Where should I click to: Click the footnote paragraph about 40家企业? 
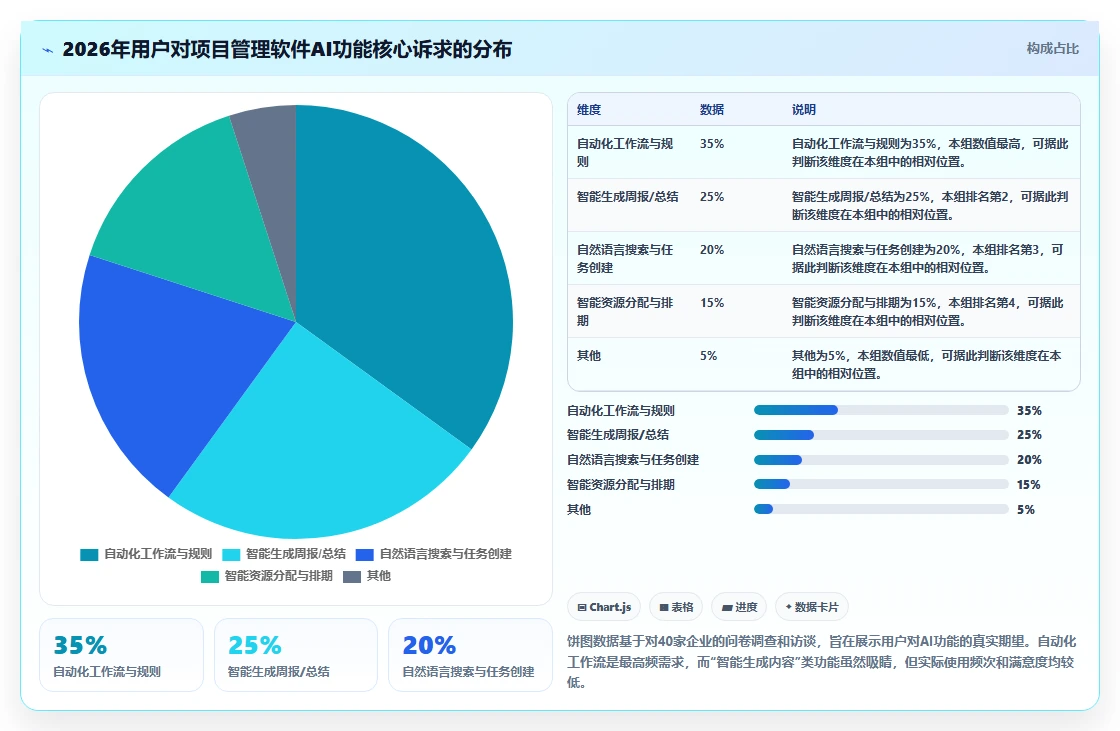821,662
